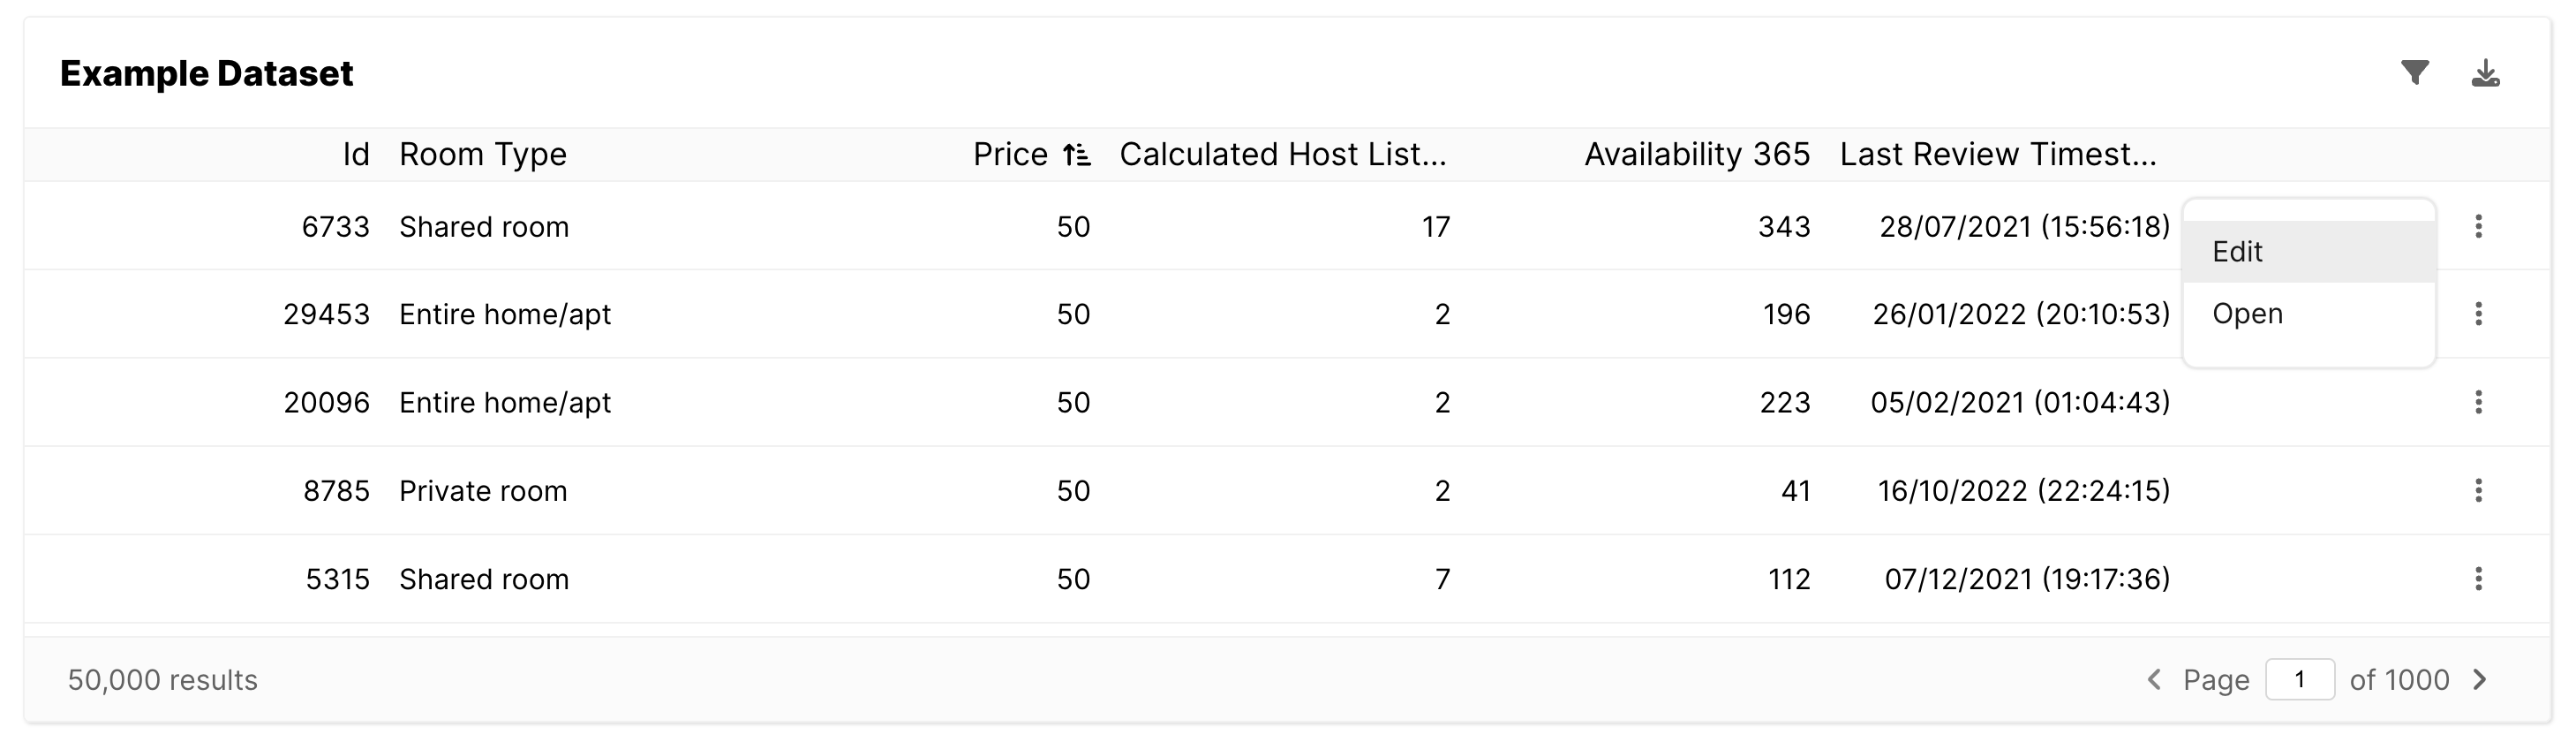The width and height of the screenshot is (2576, 742).
Task: Click the Calculated Host List column header
Action: [x=1282, y=155]
